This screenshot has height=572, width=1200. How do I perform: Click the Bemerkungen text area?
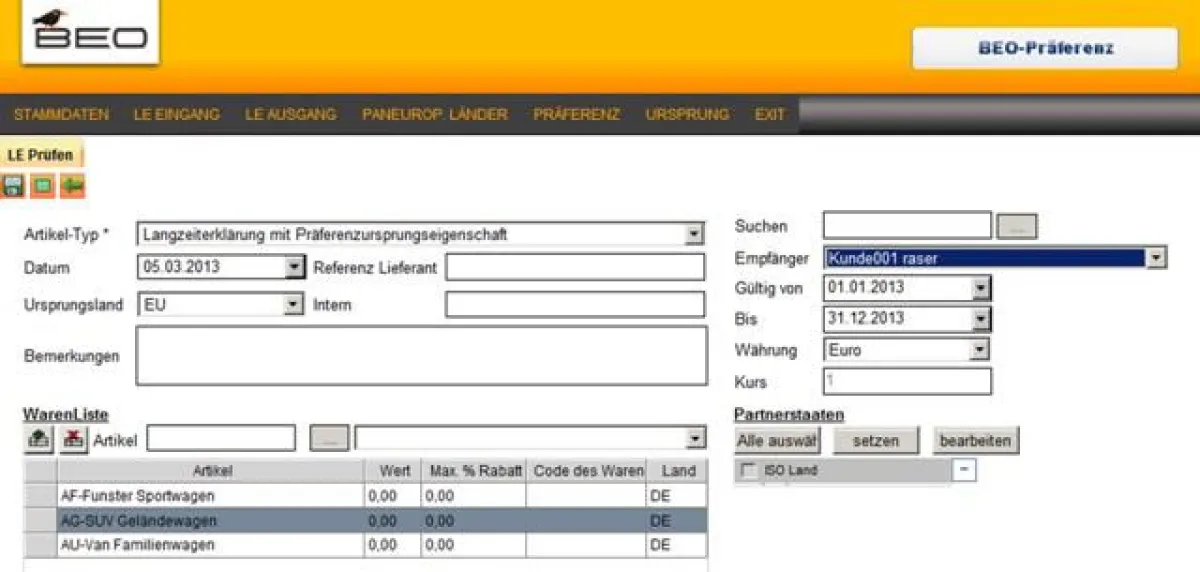pyautogui.click(x=422, y=356)
